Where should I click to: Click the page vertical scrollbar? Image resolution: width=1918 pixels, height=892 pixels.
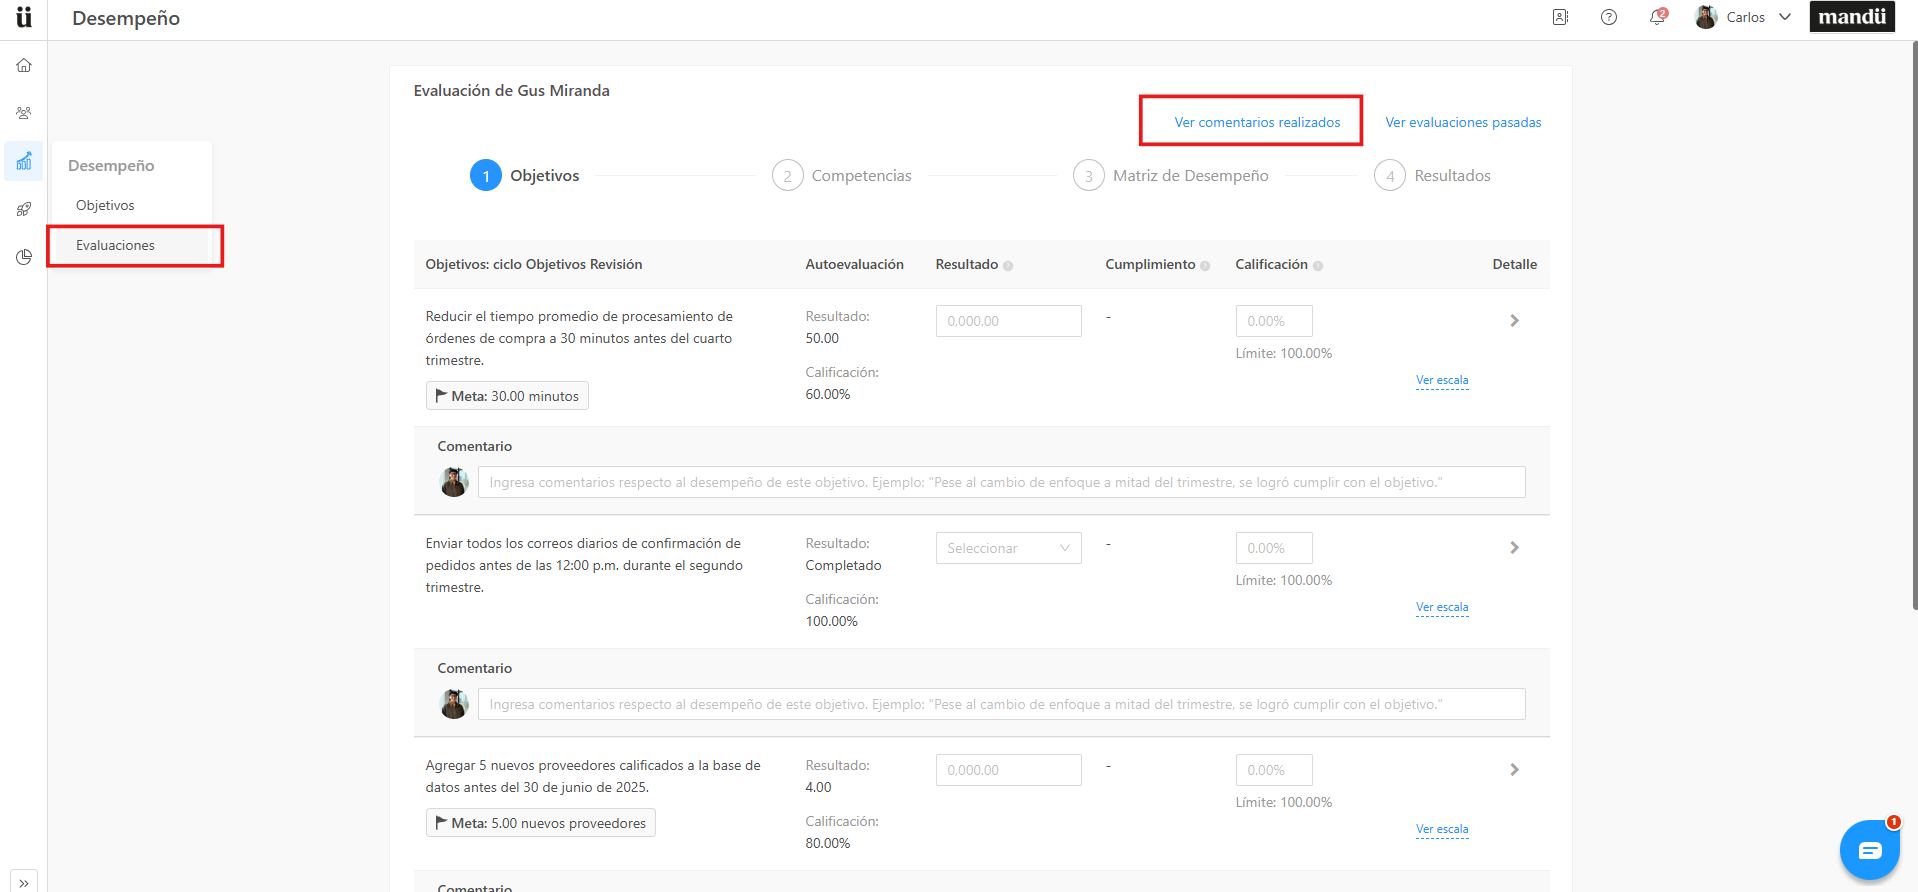pos(1914,325)
